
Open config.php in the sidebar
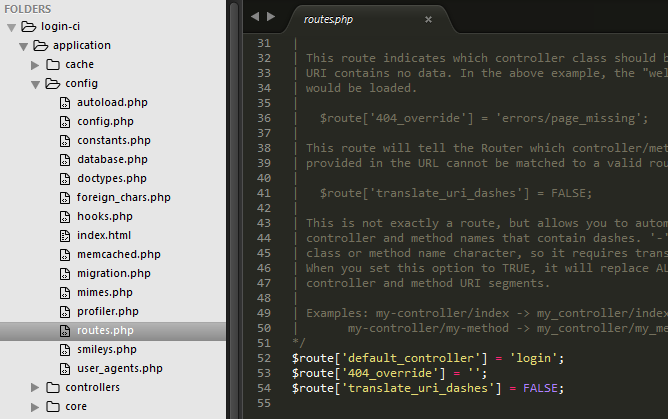[x=105, y=121]
